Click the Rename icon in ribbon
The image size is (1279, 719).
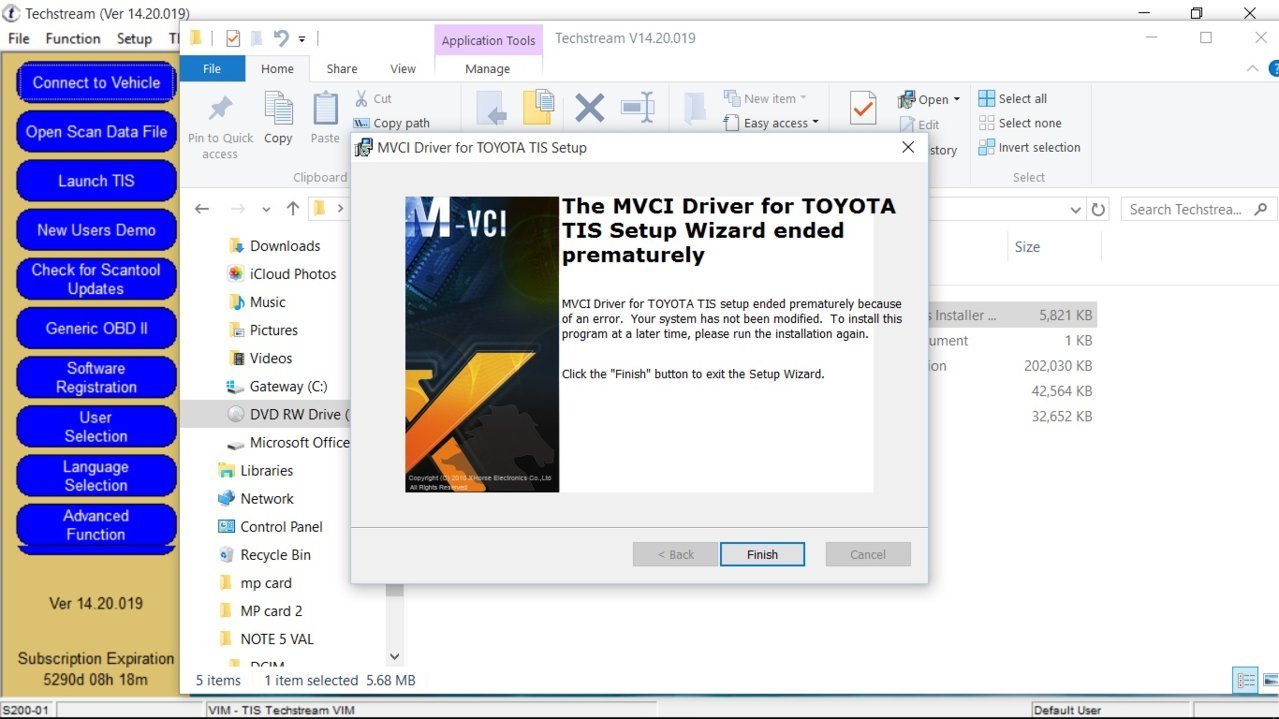click(637, 108)
